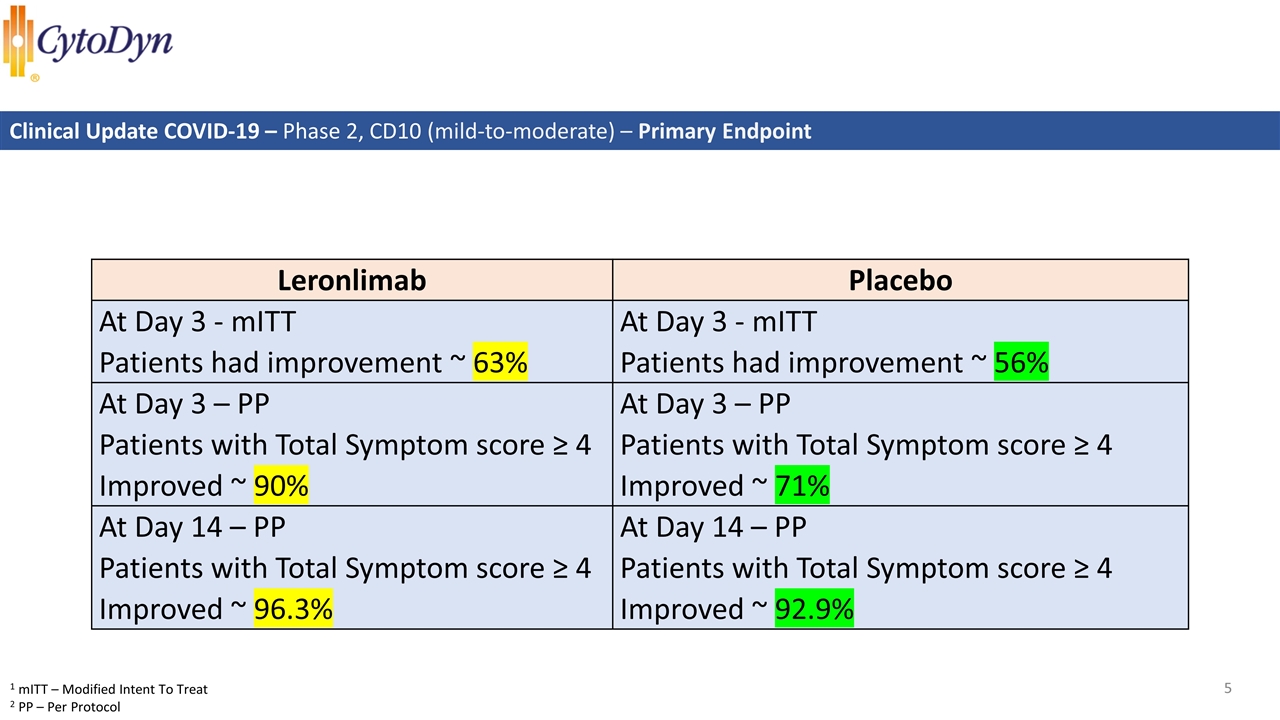Click the orange CytoDyn logo emblem

(x=18, y=40)
